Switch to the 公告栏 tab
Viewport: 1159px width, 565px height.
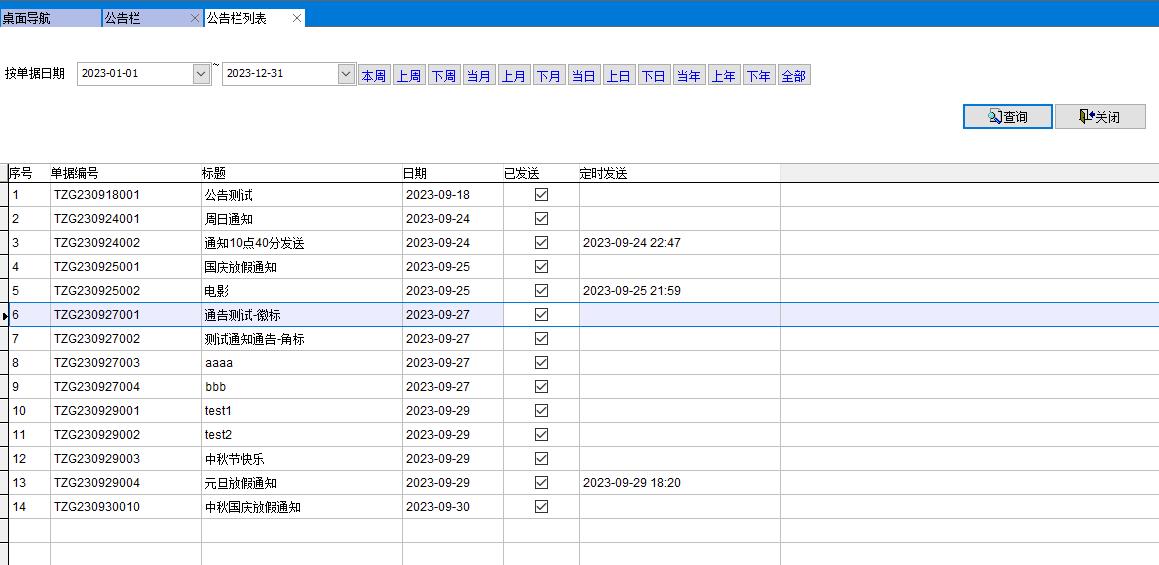[x=140, y=18]
